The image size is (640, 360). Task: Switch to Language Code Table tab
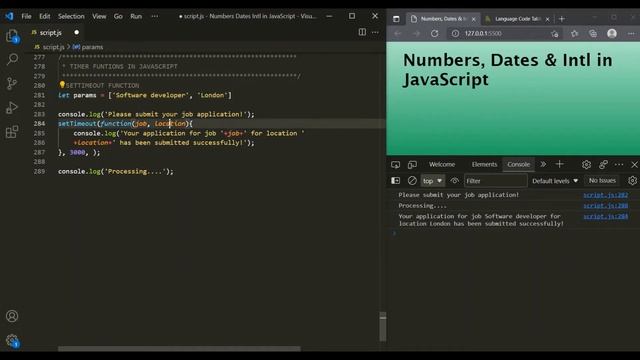point(517,19)
